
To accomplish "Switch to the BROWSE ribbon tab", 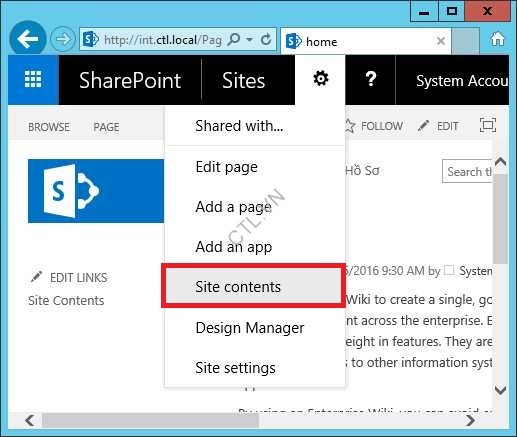I will [x=49, y=127].
